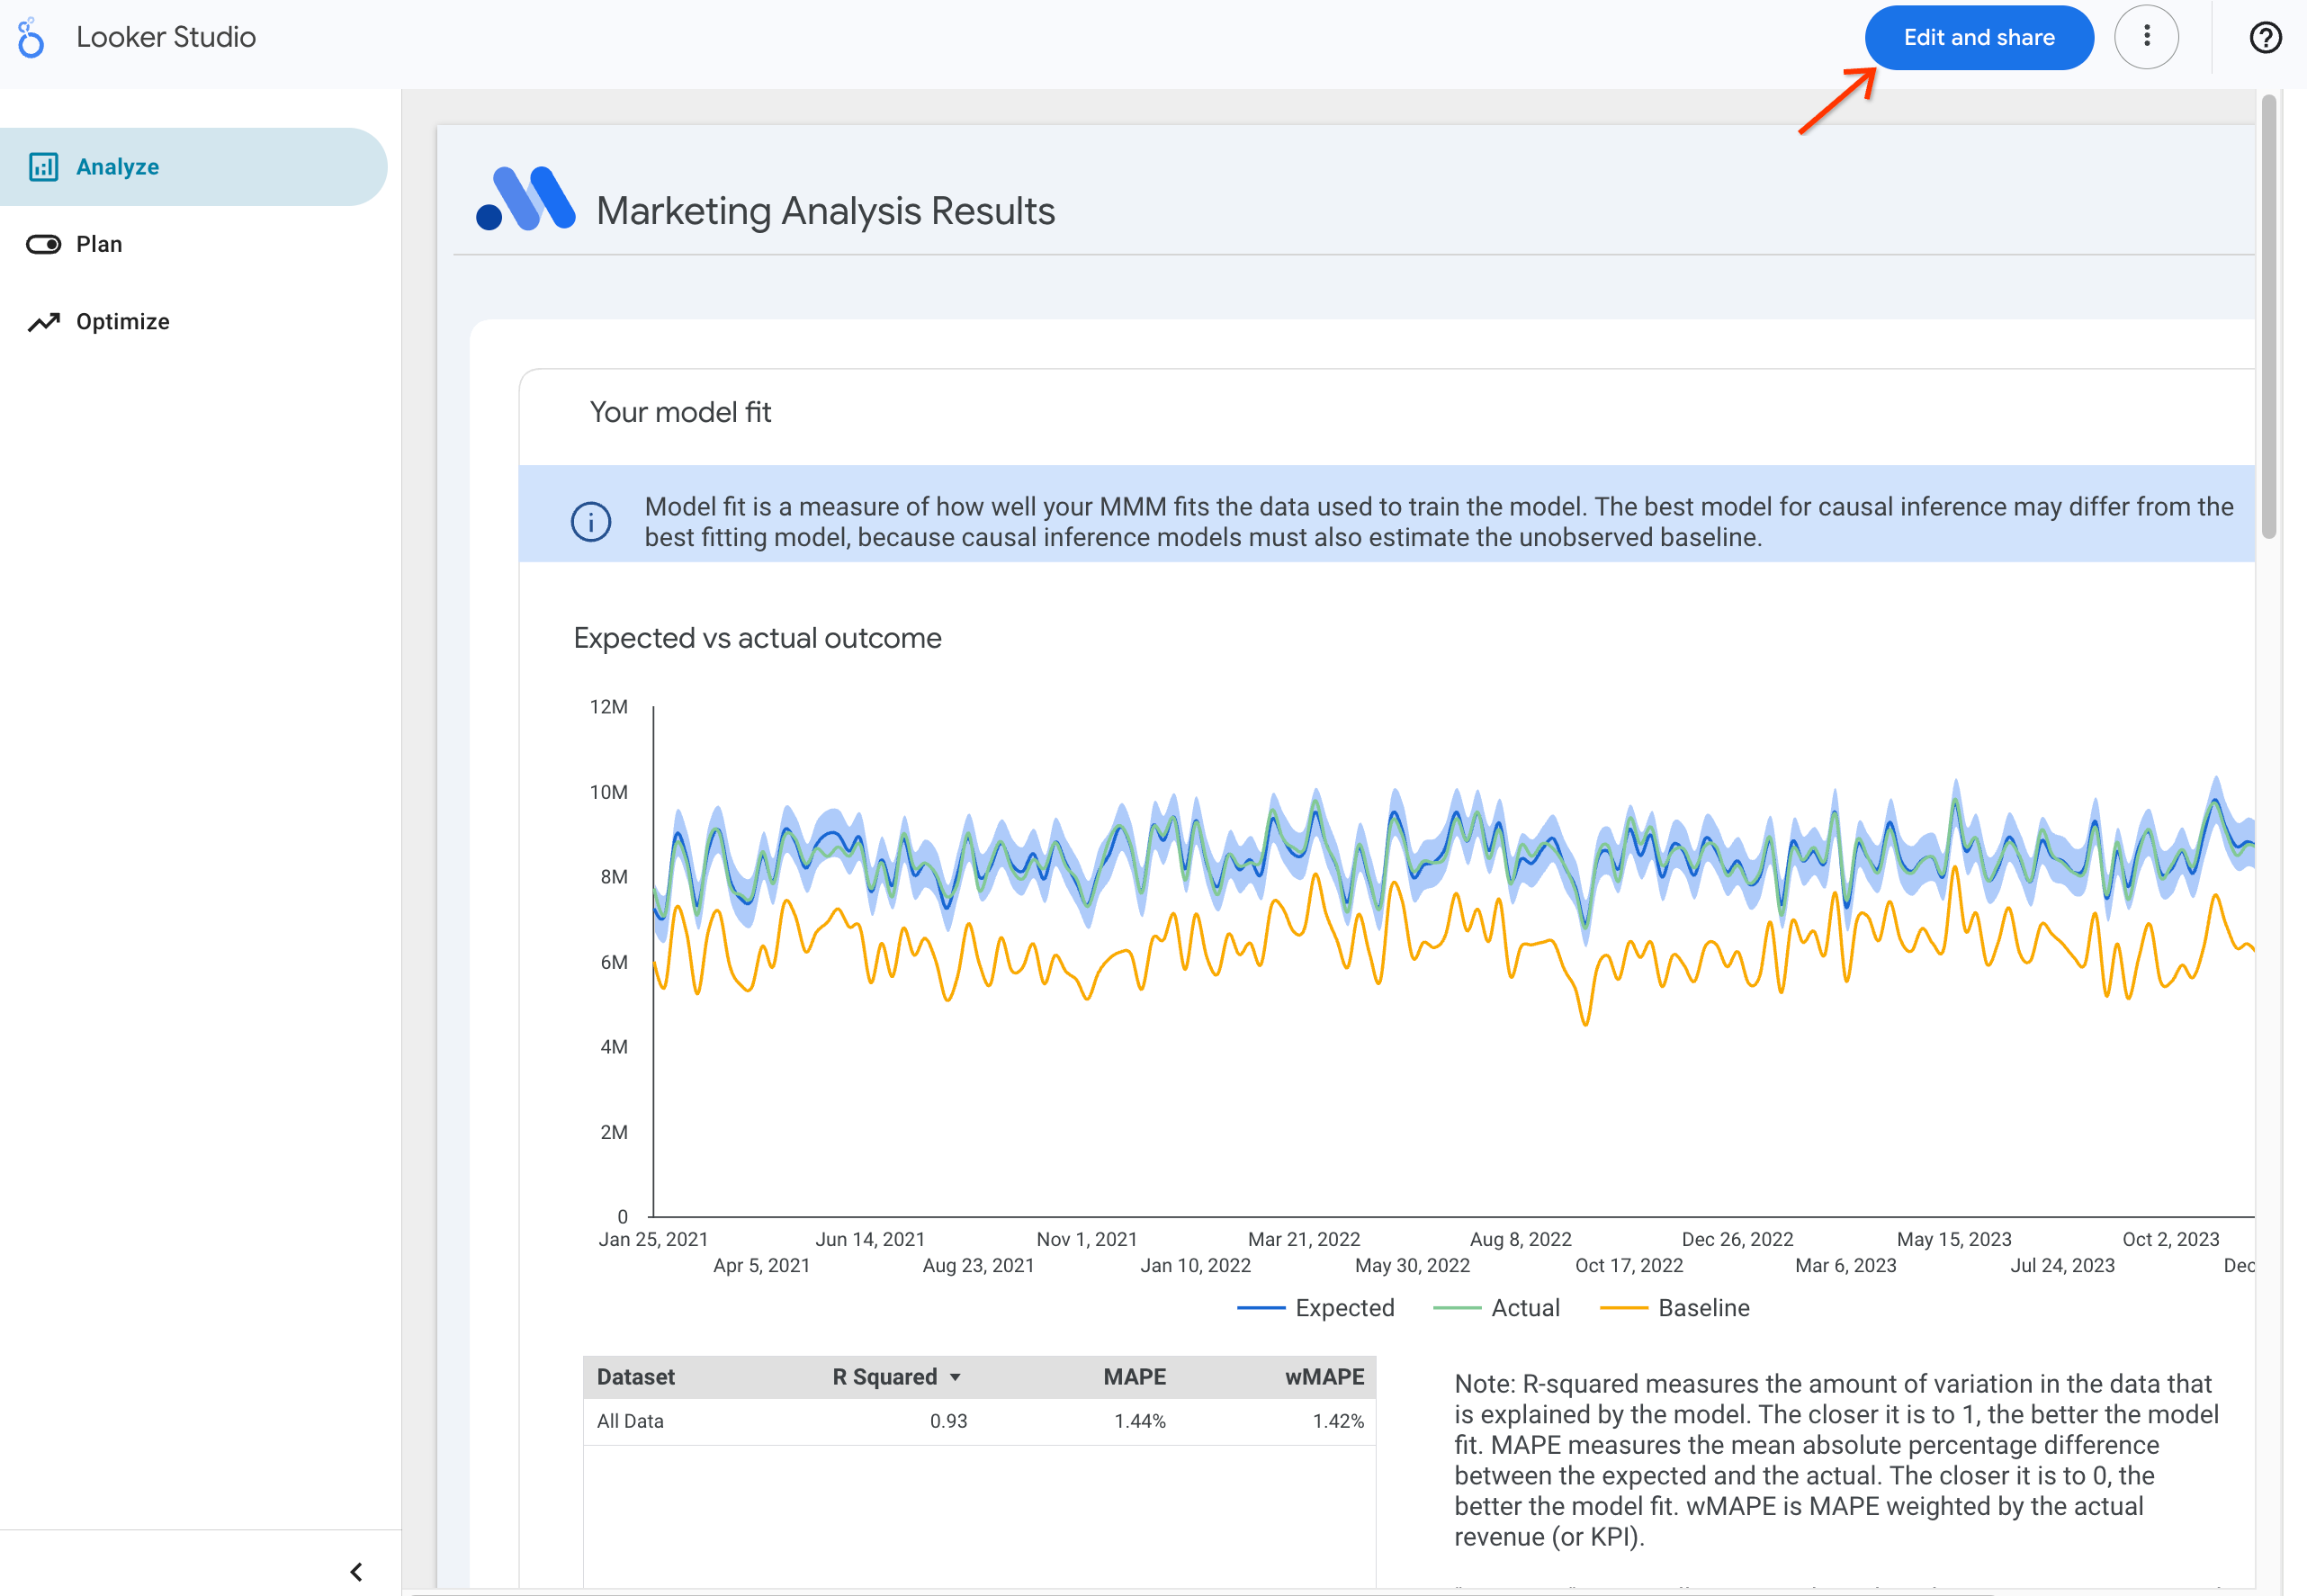Click the Plan toggle-shaped icon

point(43,245)
